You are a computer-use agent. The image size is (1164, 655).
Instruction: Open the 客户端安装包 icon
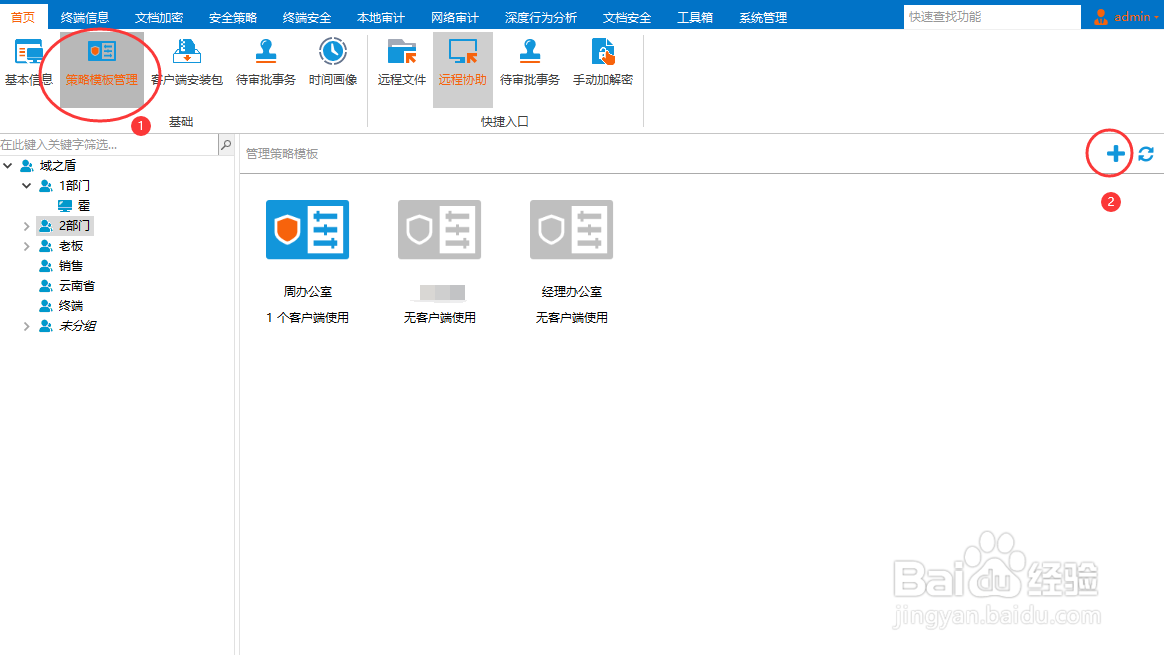(187, 63)
